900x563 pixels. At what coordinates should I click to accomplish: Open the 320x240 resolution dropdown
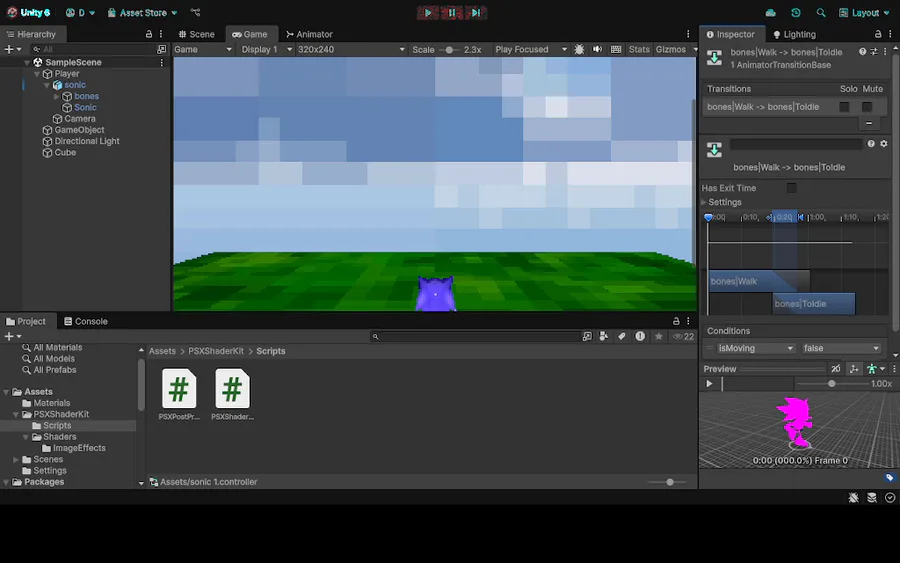tap(351, 49)
